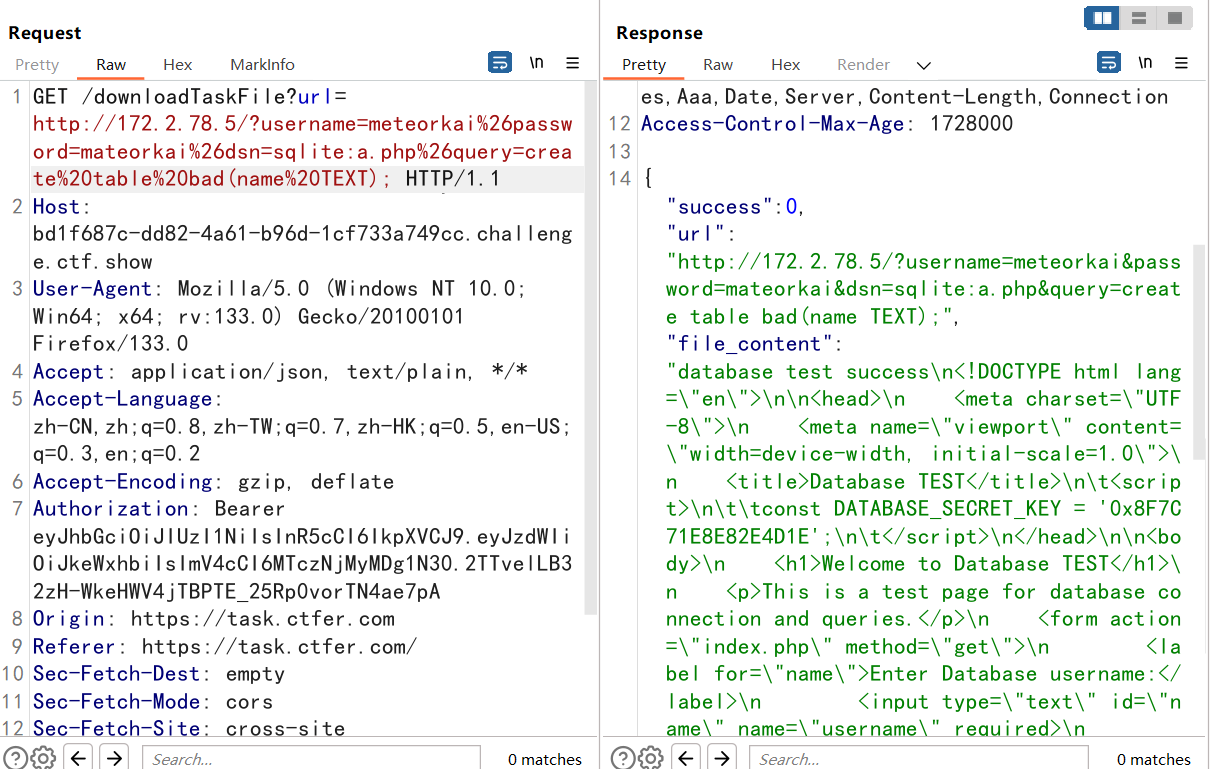The height and width of the screenshot is (769, 1210).
Task: Click the Request pane vertical scrollbar
Action: pyautogui.click(x=590, y=350)
